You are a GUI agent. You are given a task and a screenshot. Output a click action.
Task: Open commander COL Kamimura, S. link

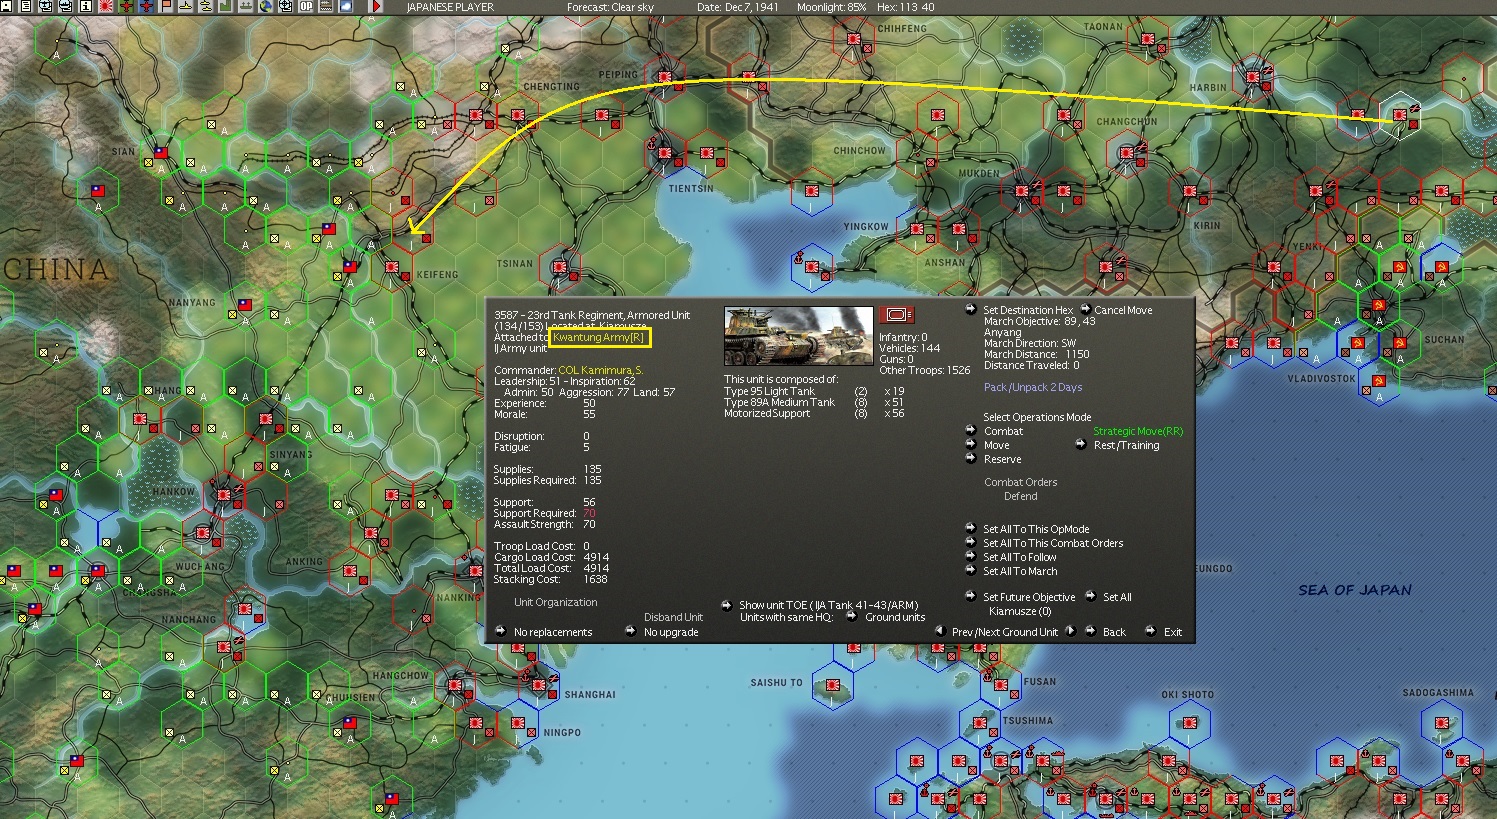tap(601, 370)
